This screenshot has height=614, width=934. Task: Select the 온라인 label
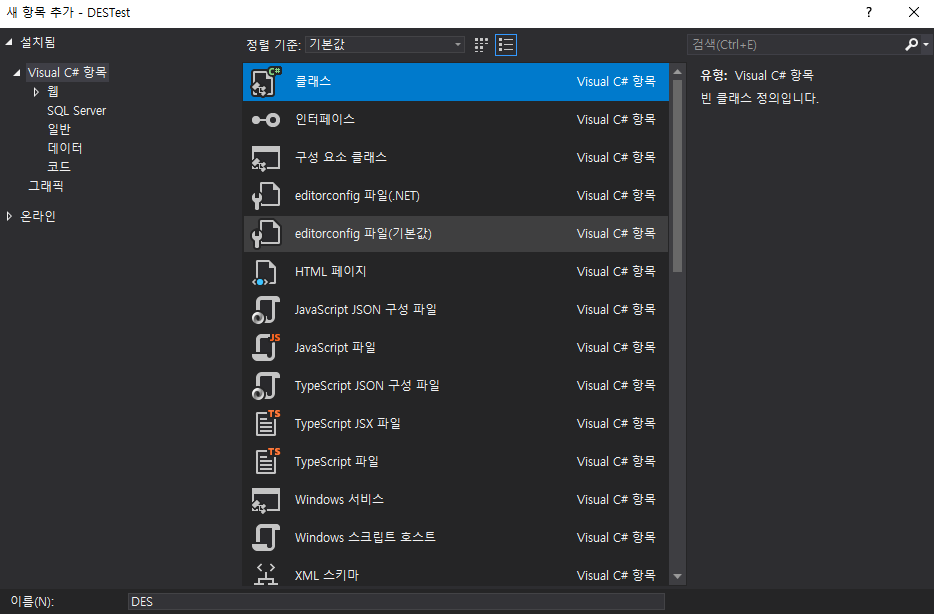click(38, 216)
